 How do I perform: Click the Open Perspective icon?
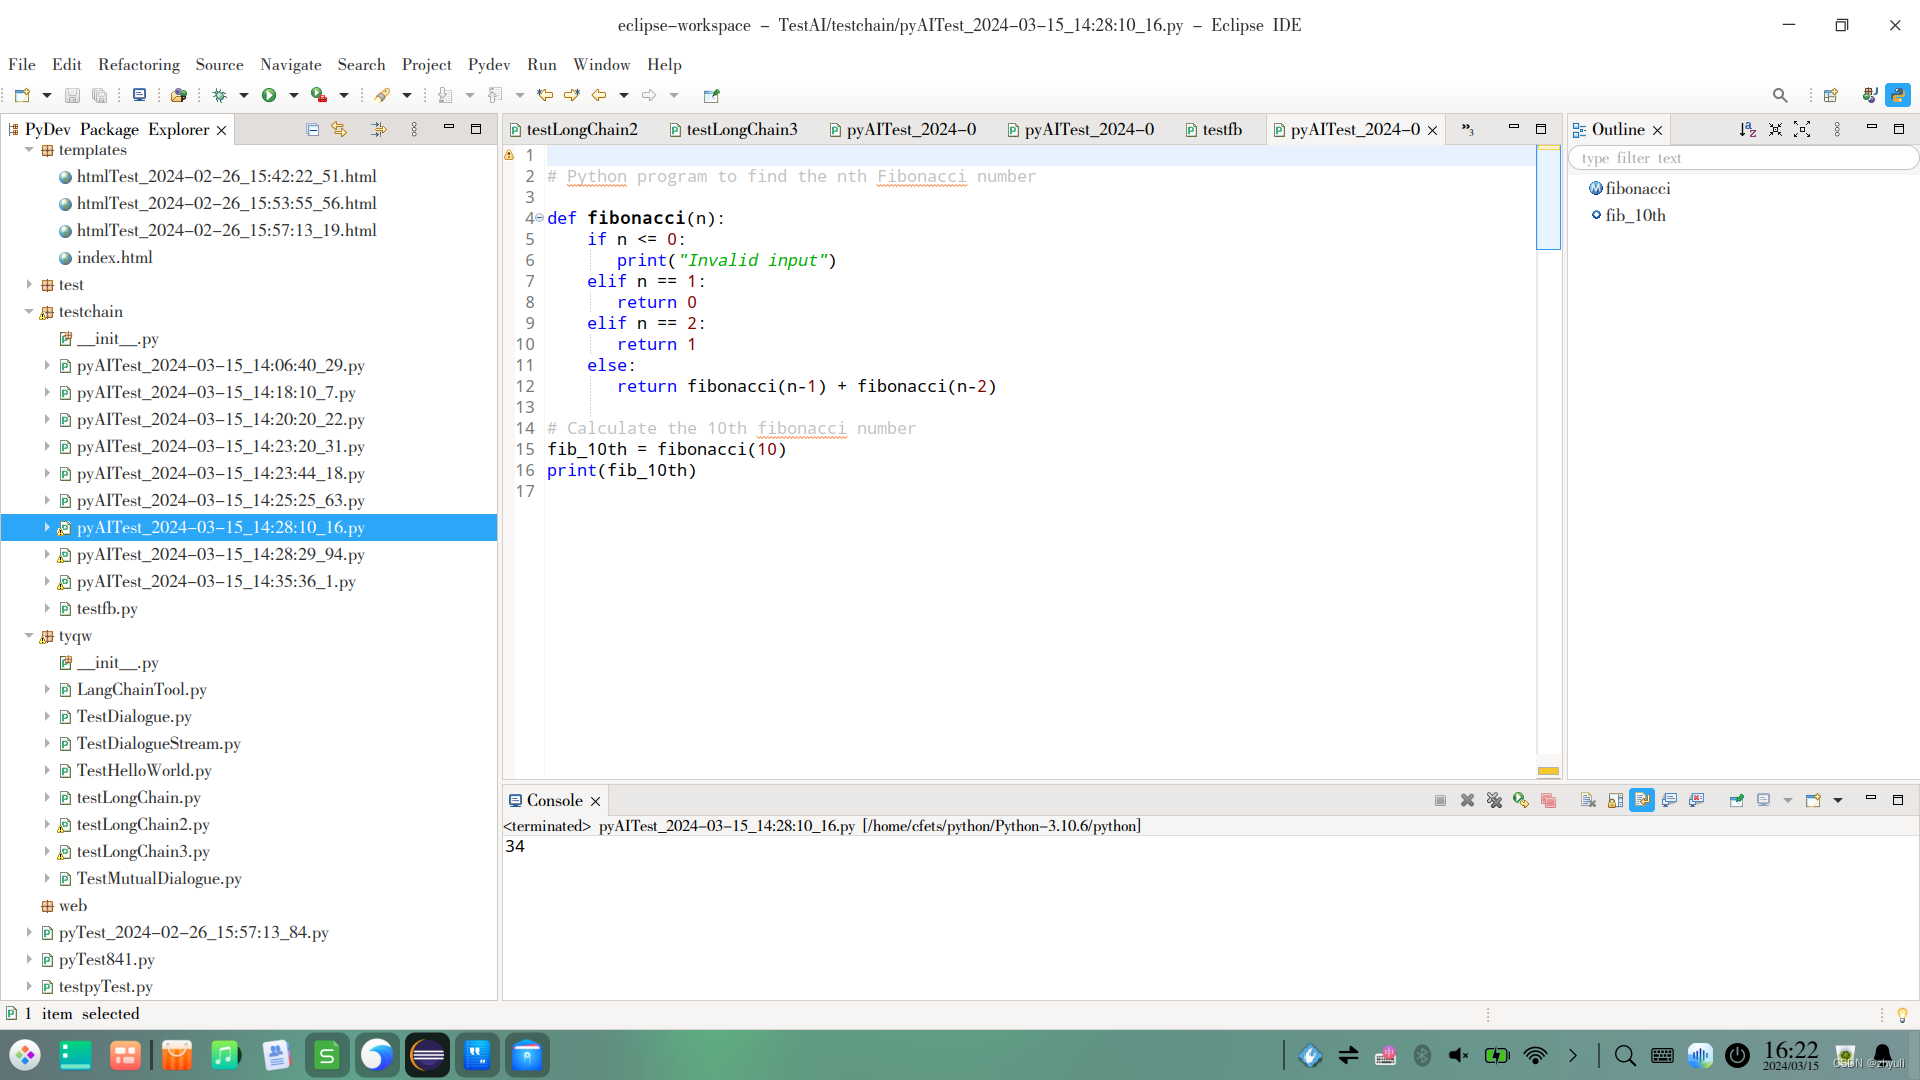click(1831, 95)
